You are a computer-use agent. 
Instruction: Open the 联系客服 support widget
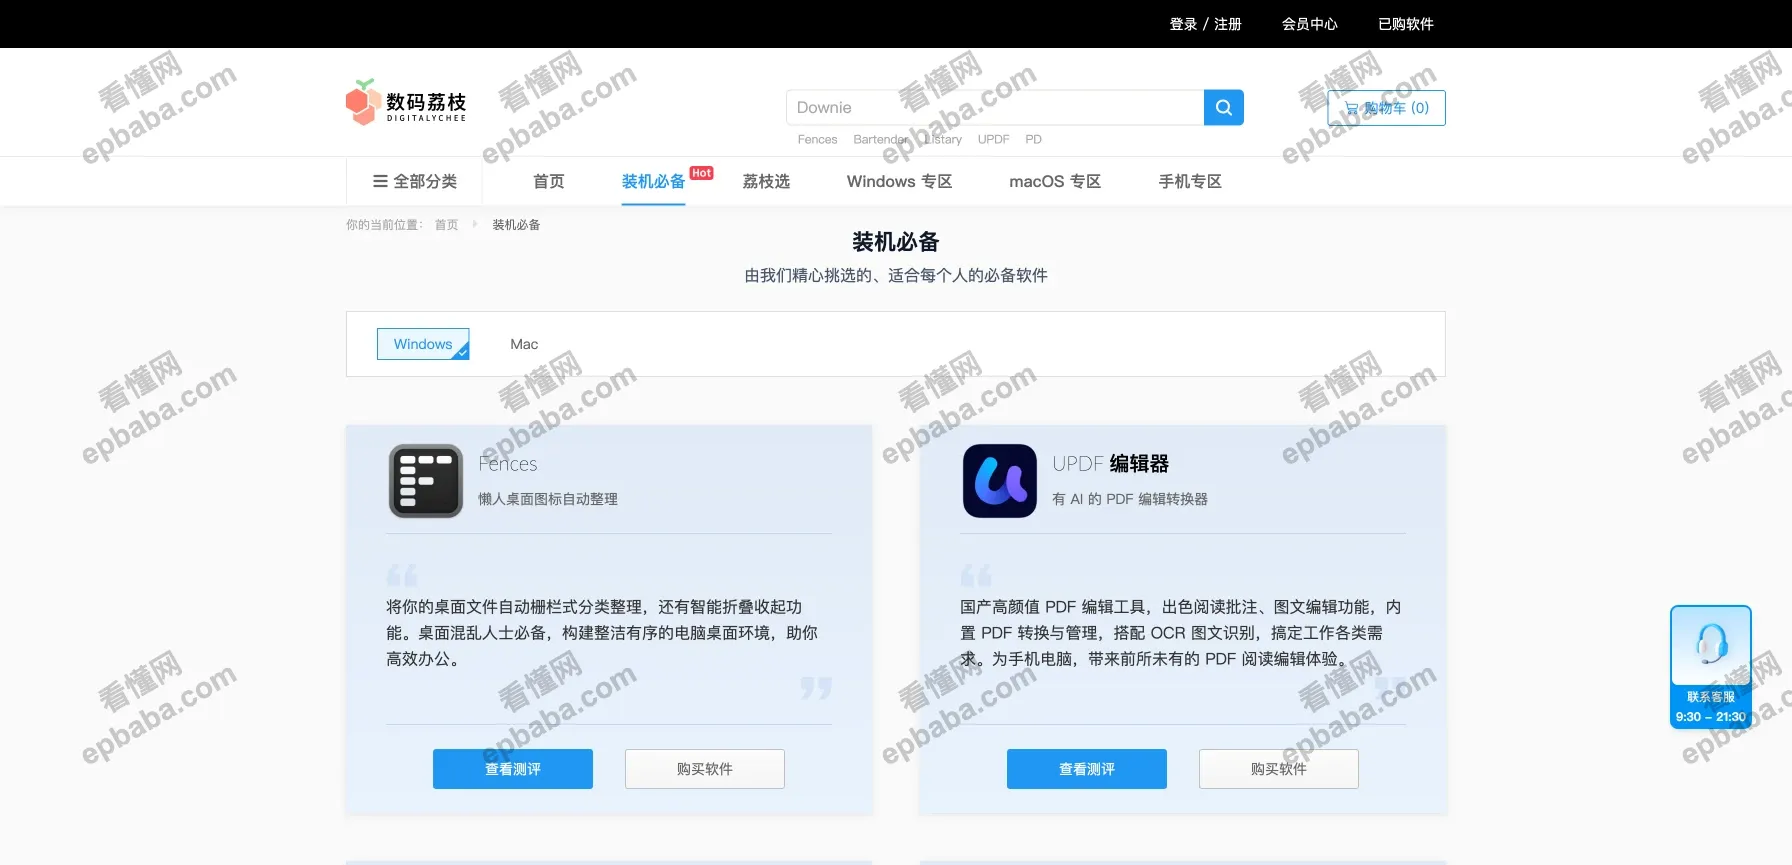click(x=1711, y=667)
